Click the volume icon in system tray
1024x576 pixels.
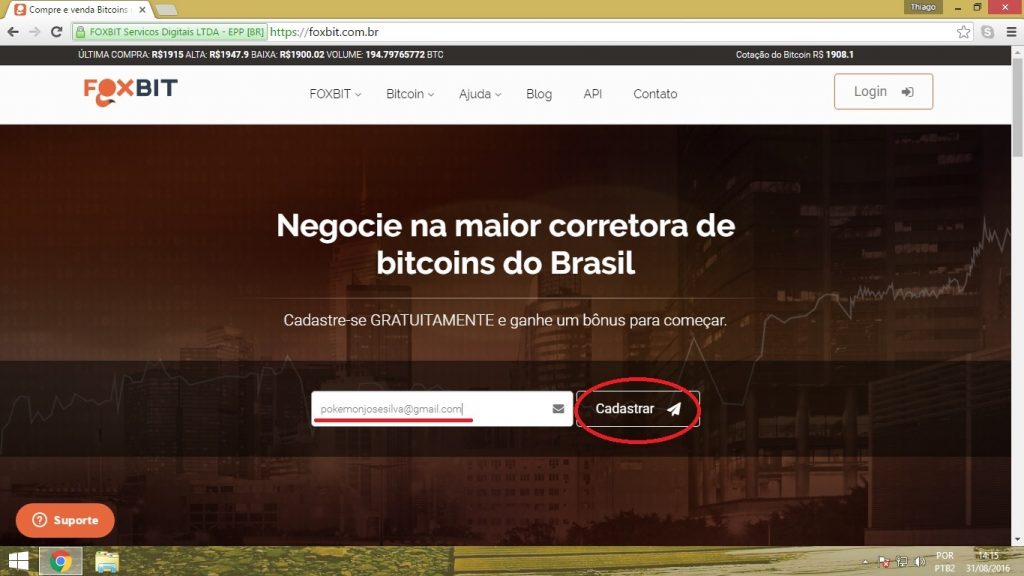point(920,562)
